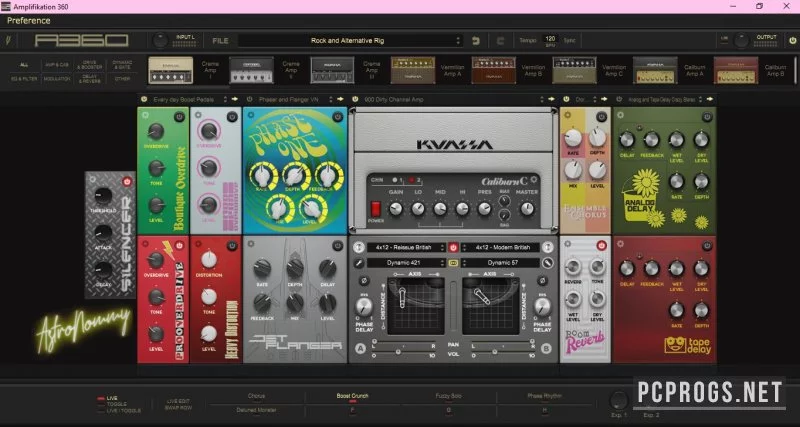This screenshot has height=427, width=800.
Task: Toggle Ensemble Chorus pedal power button
Action: pos(602,117)
